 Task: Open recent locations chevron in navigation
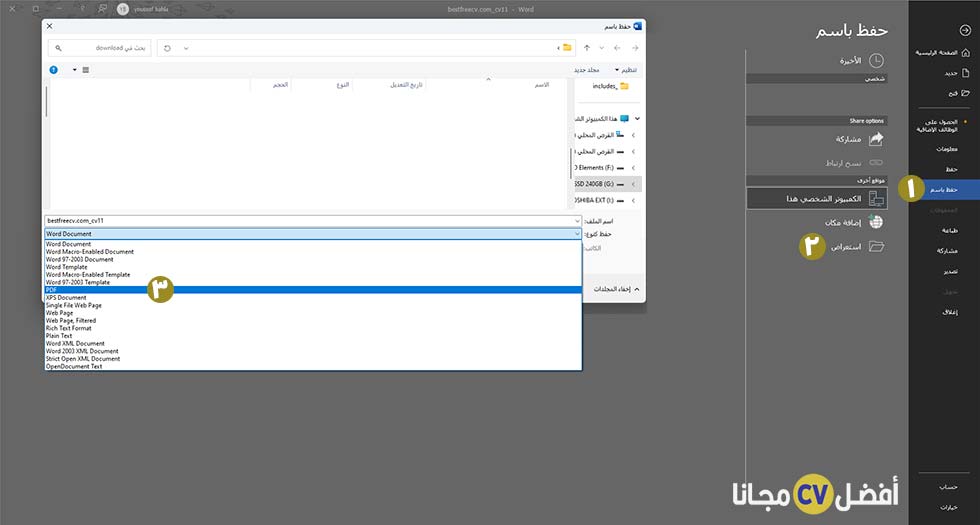click(x=601, y=48)
